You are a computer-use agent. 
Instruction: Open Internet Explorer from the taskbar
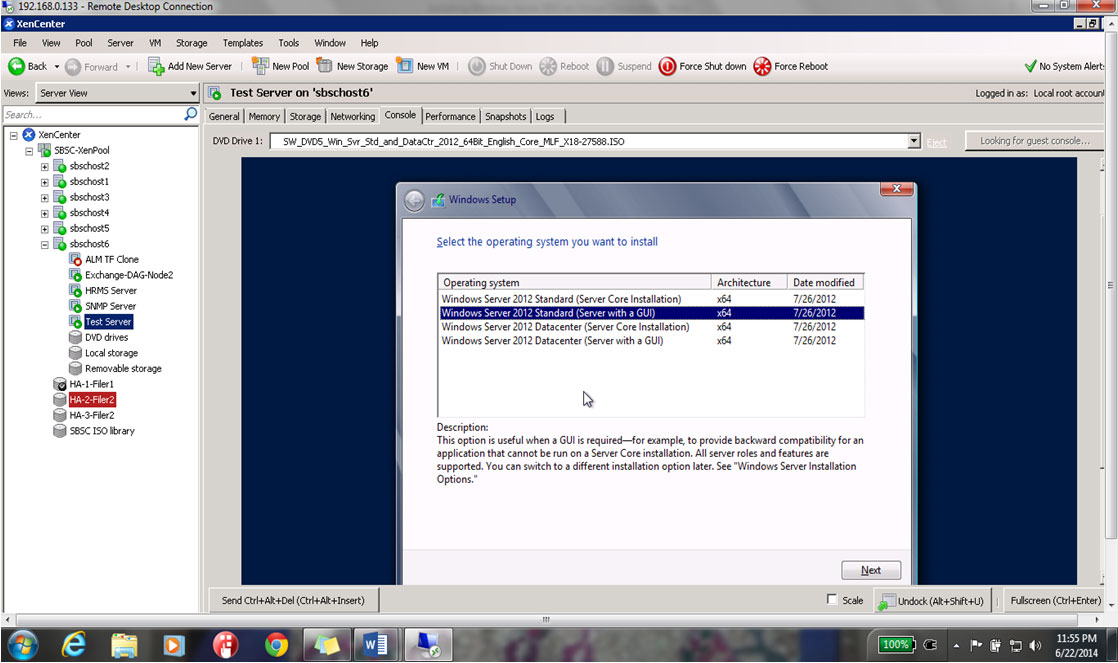[73, 646]
